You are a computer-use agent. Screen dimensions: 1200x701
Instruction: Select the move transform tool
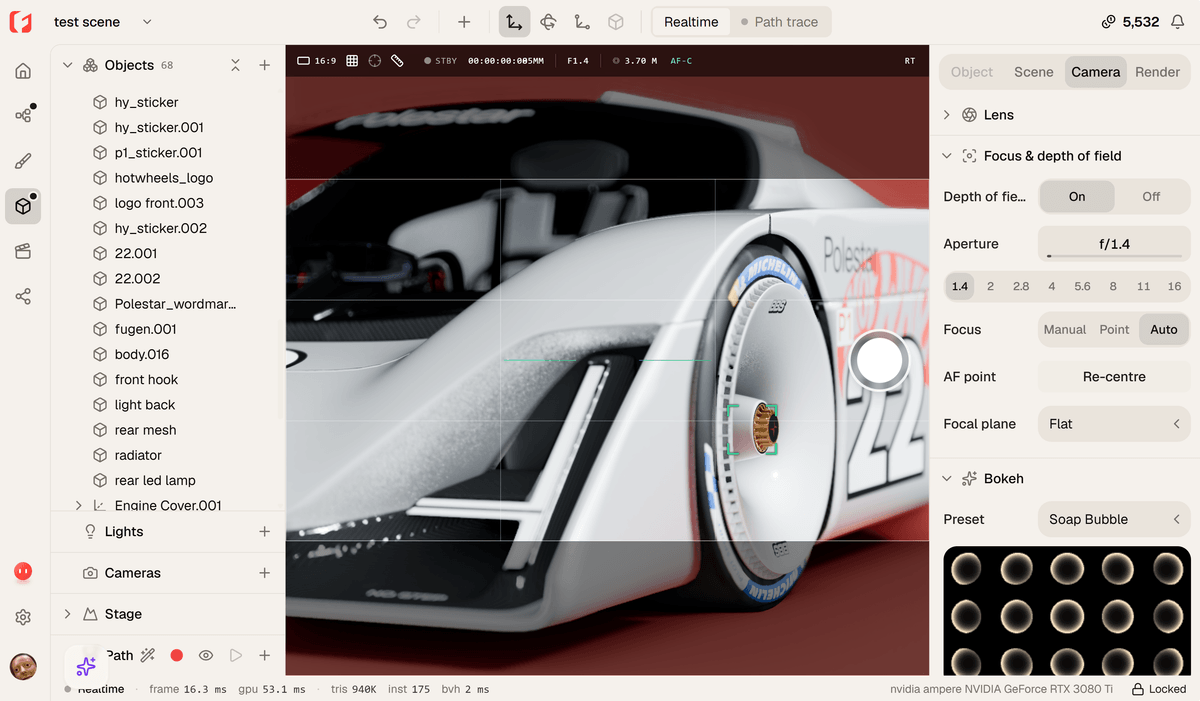coord(515,22)
